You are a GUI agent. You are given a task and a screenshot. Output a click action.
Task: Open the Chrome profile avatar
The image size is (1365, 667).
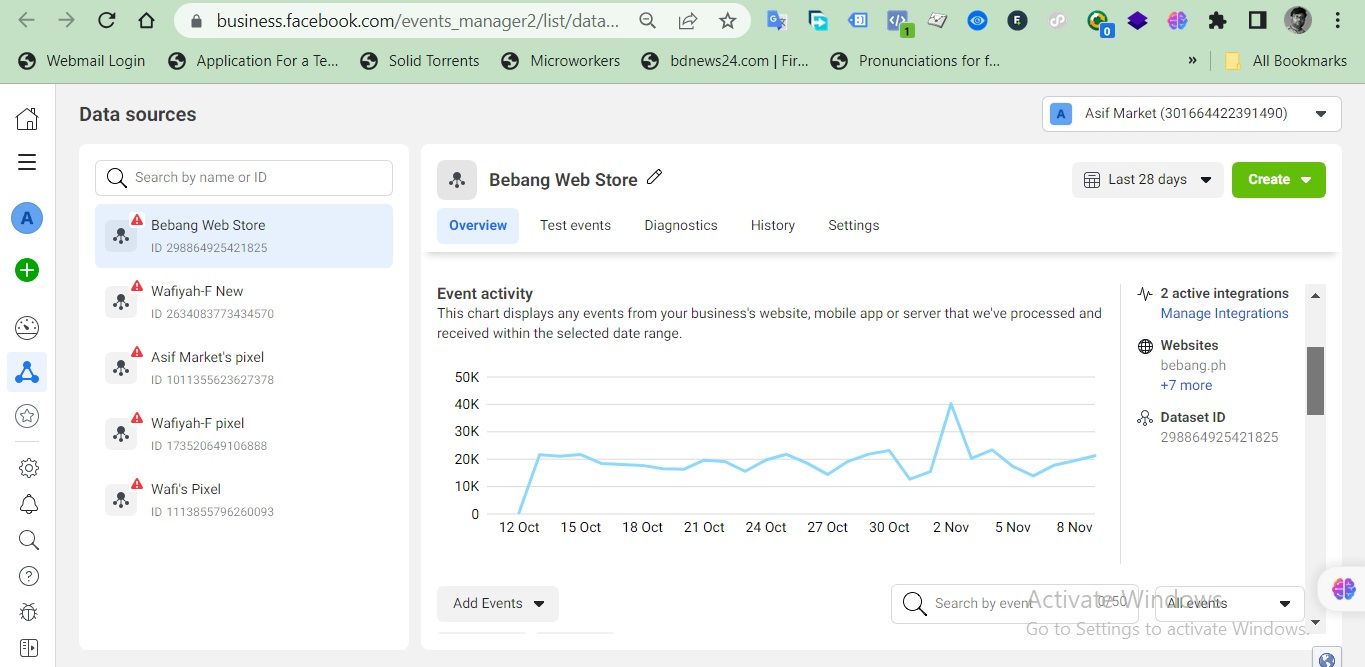1298,20
